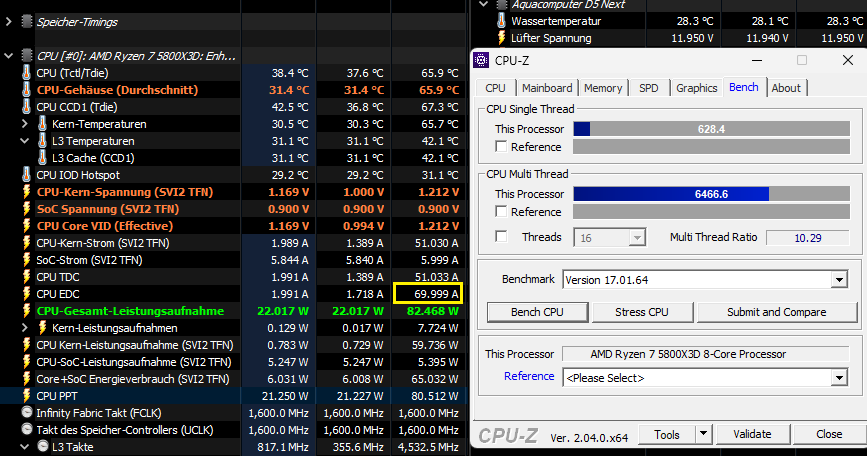The image size is (867, 456).
Task: Open the Tools dropdown arrow in CPU-Z
Action: (x=703, y=434)
